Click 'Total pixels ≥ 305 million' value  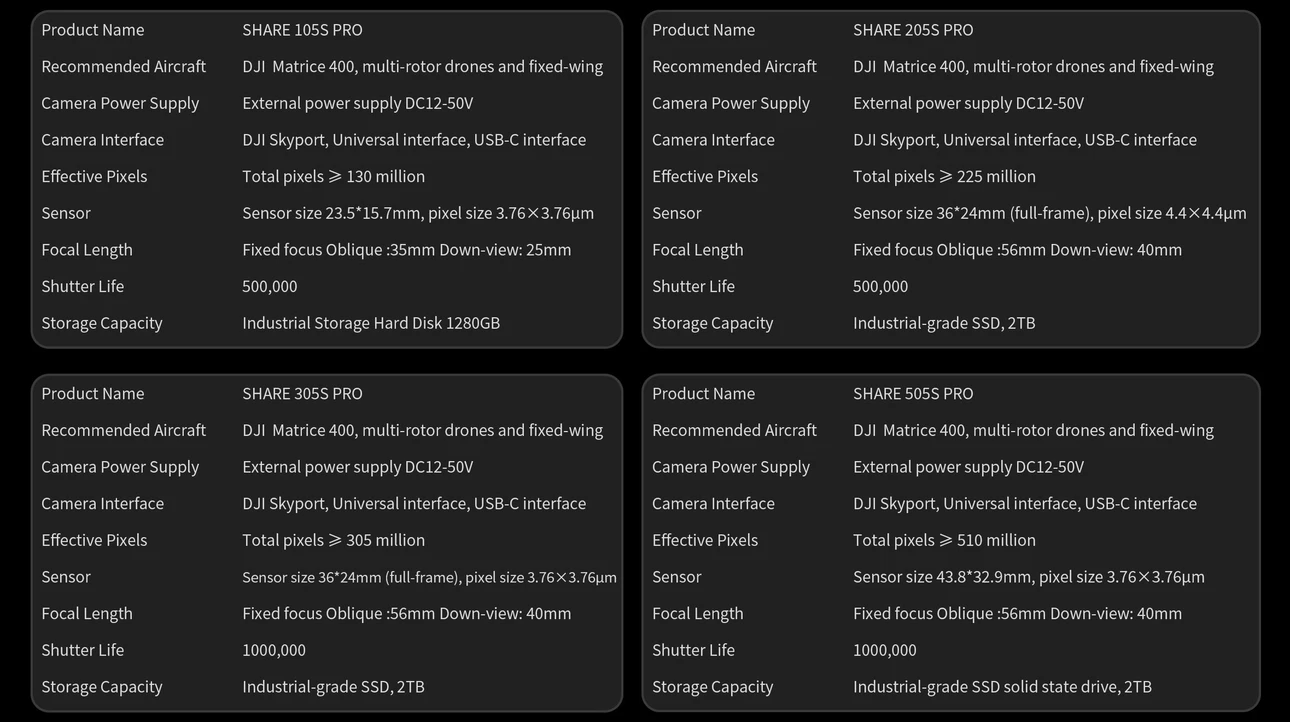pos(333,541)
